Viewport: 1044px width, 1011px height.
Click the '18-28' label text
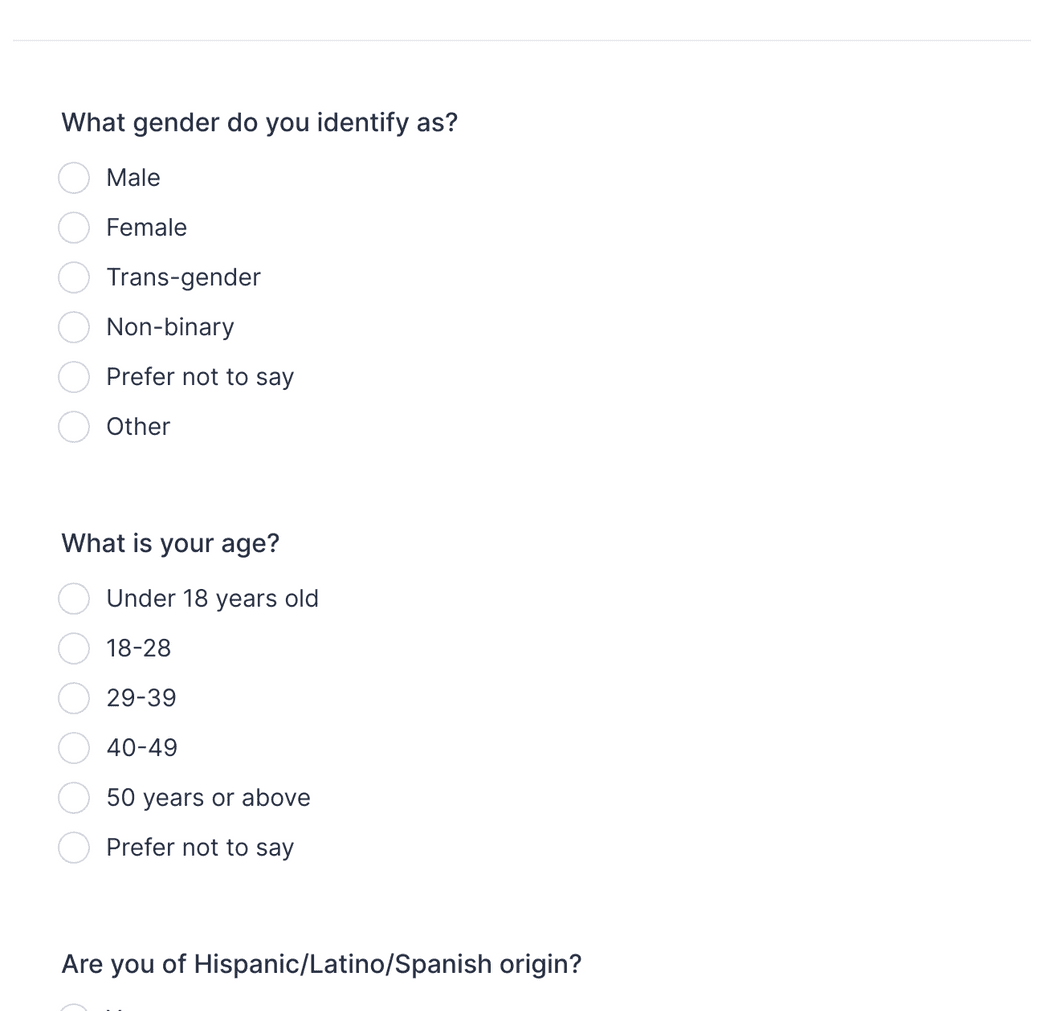click(x=139, y=648)
